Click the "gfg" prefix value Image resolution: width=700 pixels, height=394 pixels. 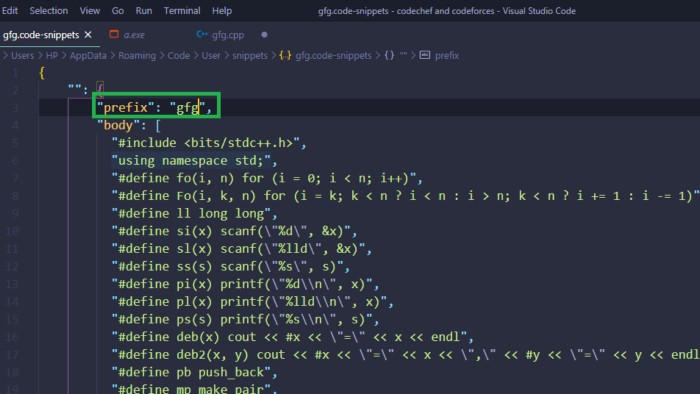point(187,108)
